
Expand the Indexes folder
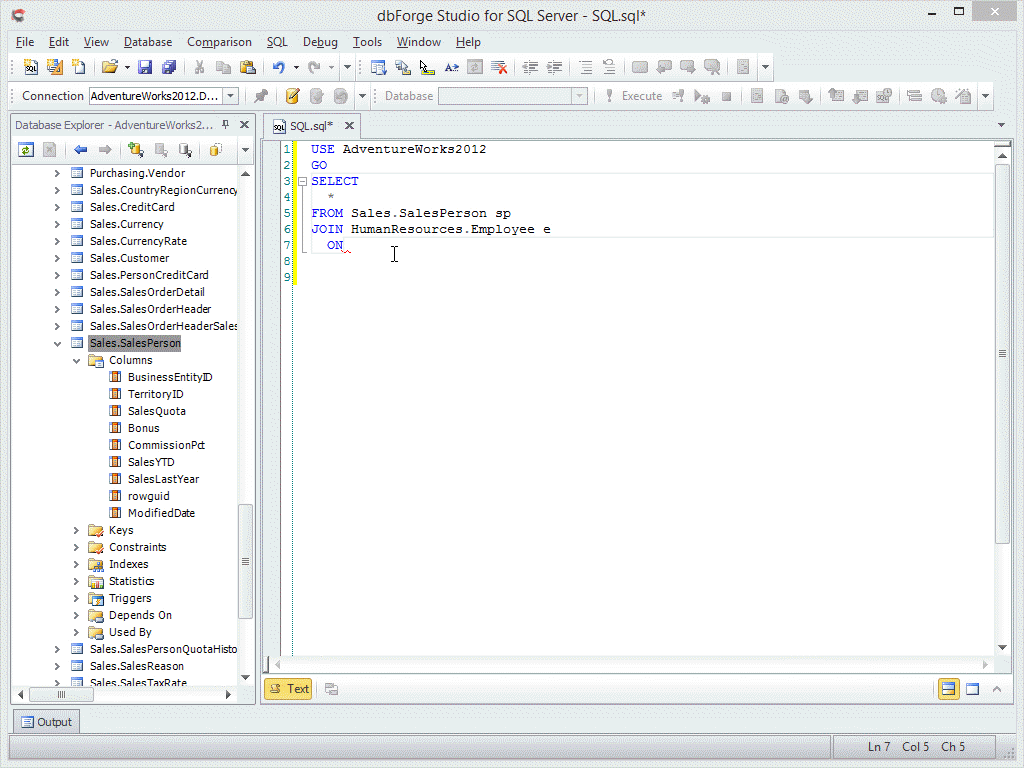76,564
